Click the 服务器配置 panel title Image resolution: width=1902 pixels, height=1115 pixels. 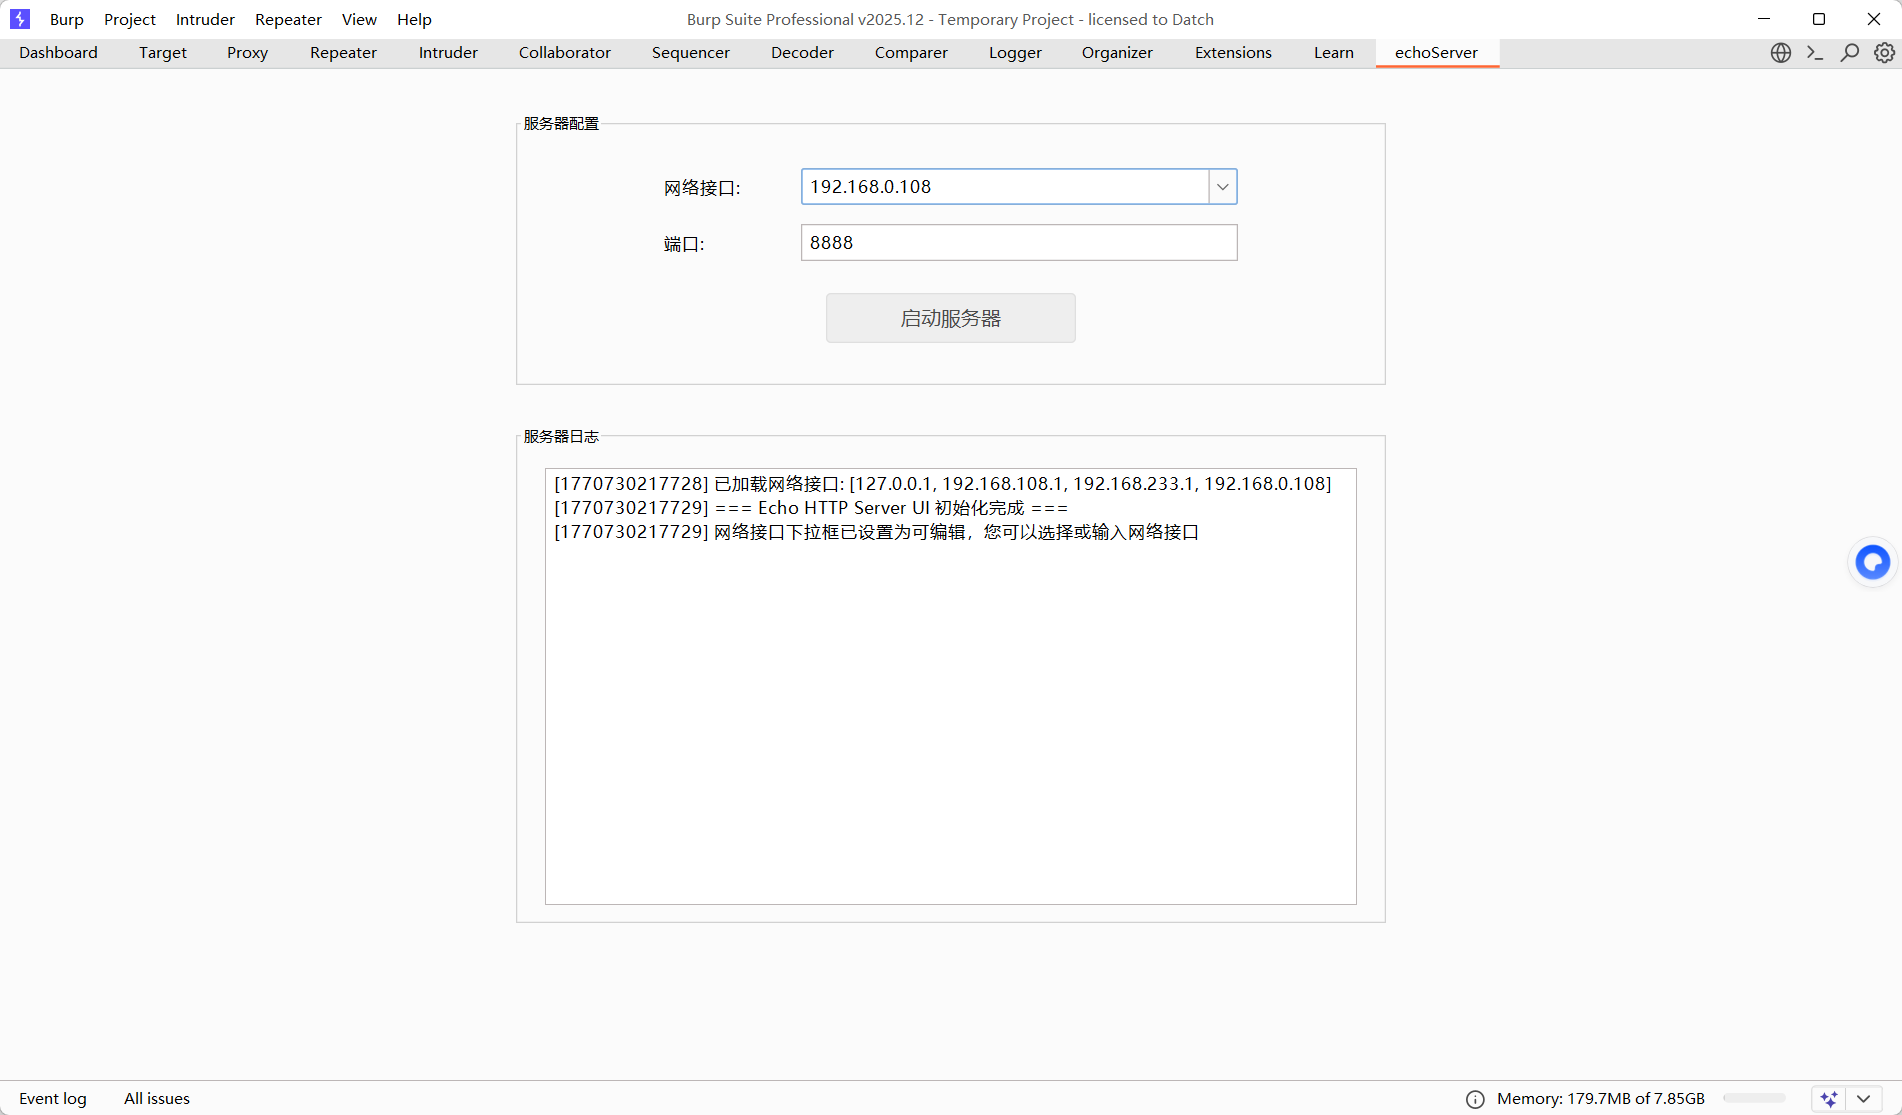click(561, 124)
